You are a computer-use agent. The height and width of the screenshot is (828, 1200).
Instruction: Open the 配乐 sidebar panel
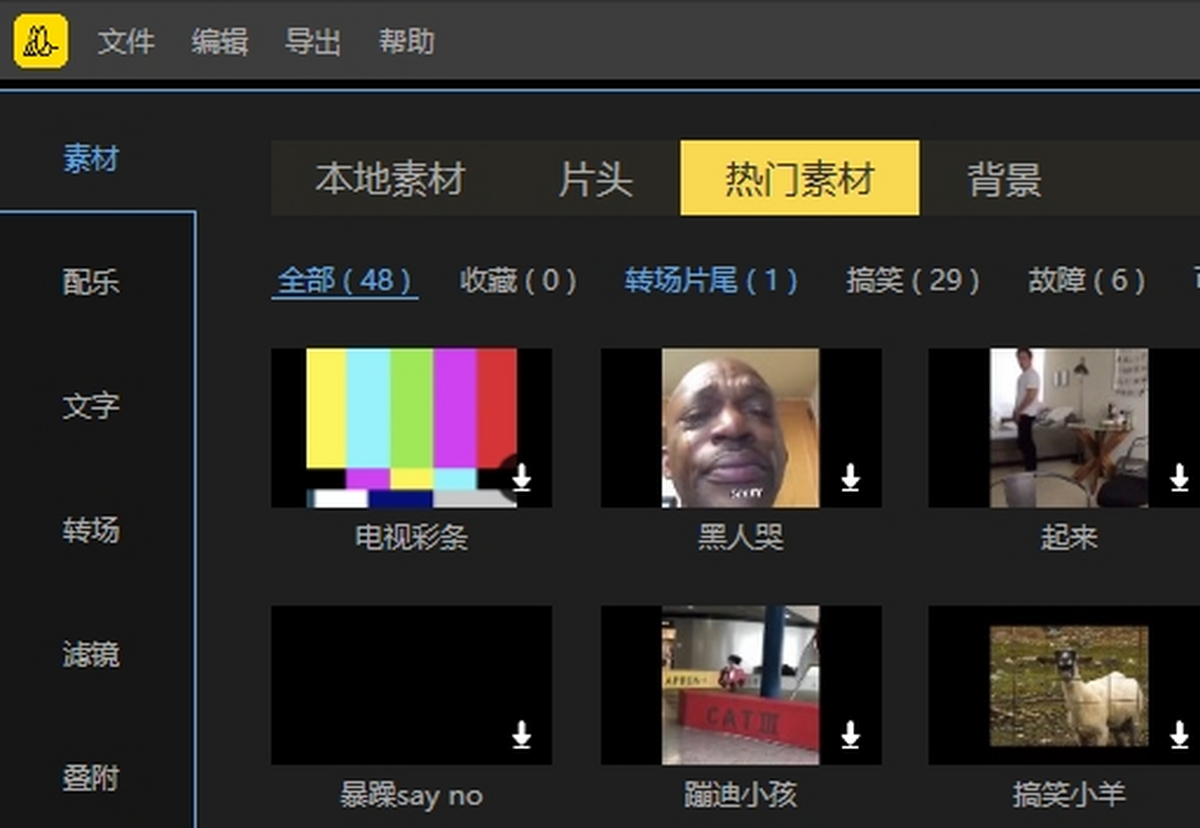(x=91, y=283)
